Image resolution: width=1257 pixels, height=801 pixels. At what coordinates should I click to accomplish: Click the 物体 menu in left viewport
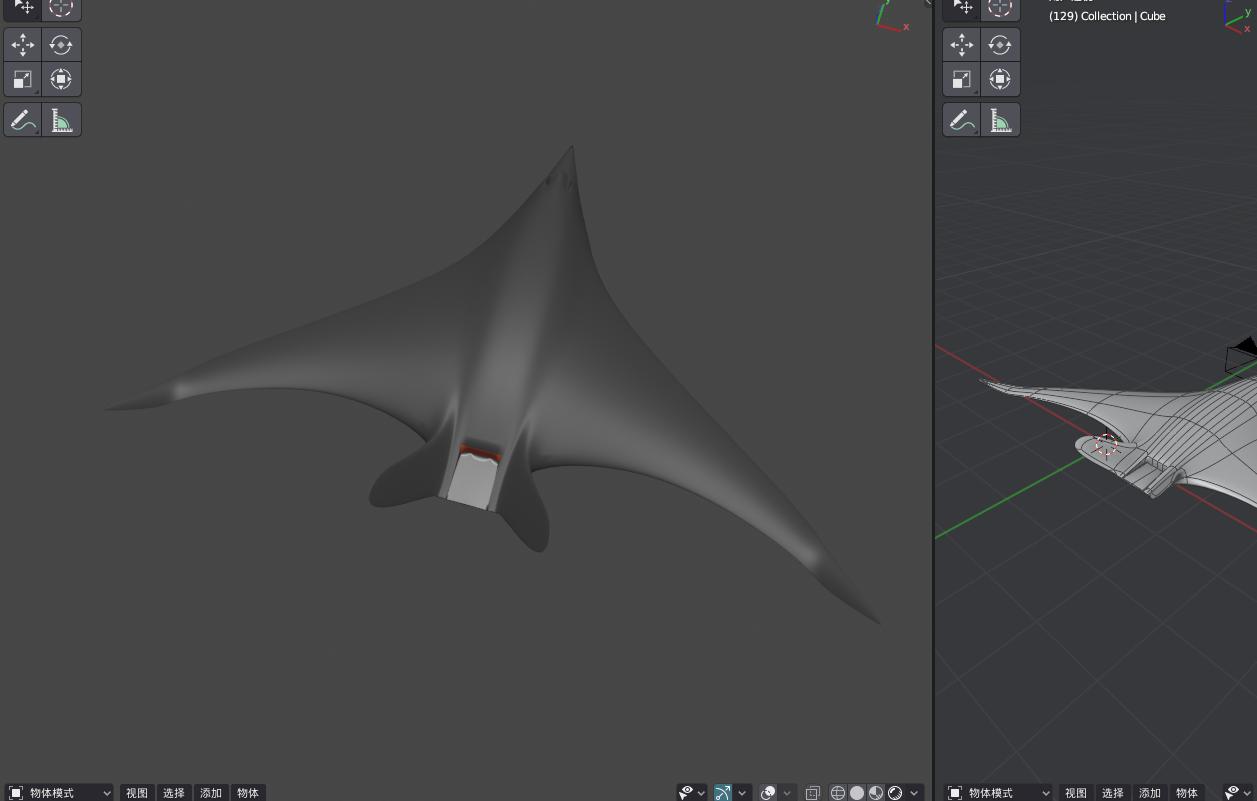click(248, 793)
